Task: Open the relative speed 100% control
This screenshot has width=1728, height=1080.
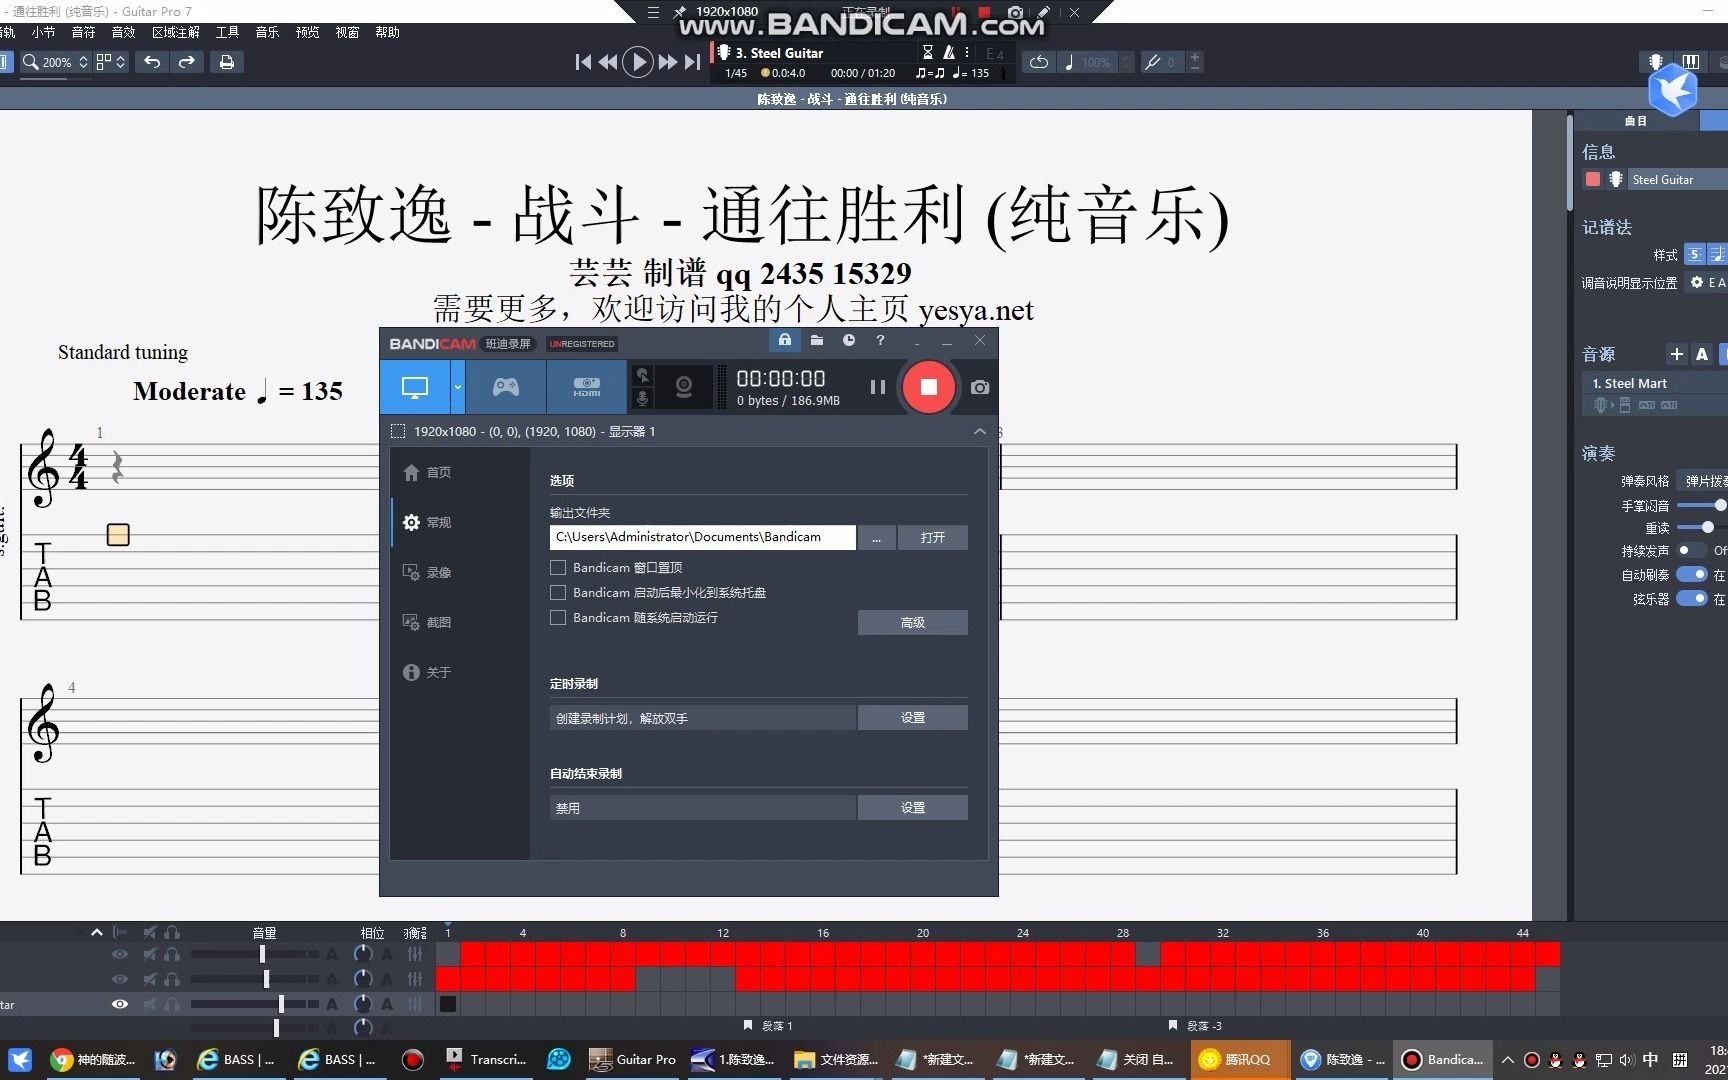Action: pyautogui.click(x=1096, y=62)
